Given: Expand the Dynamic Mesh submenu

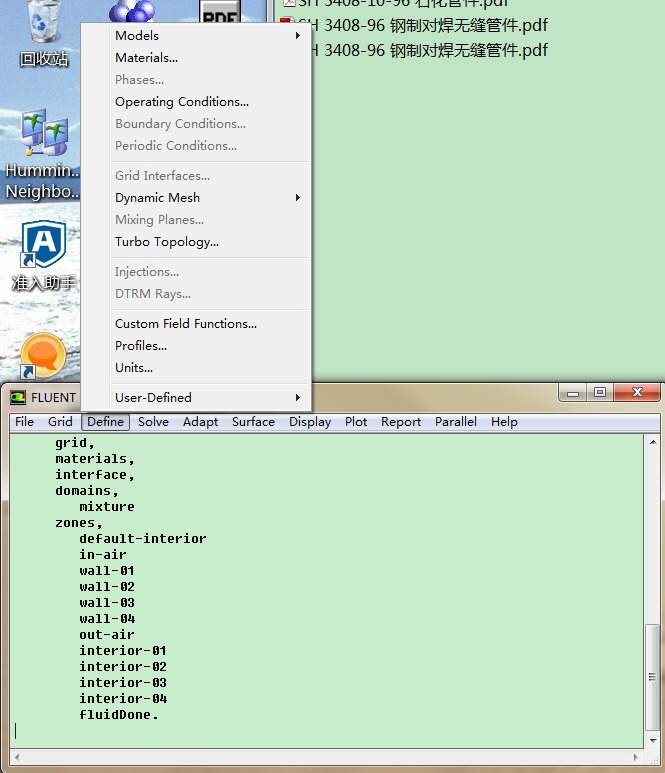Looking at the screenshot, I should point(196,198).
